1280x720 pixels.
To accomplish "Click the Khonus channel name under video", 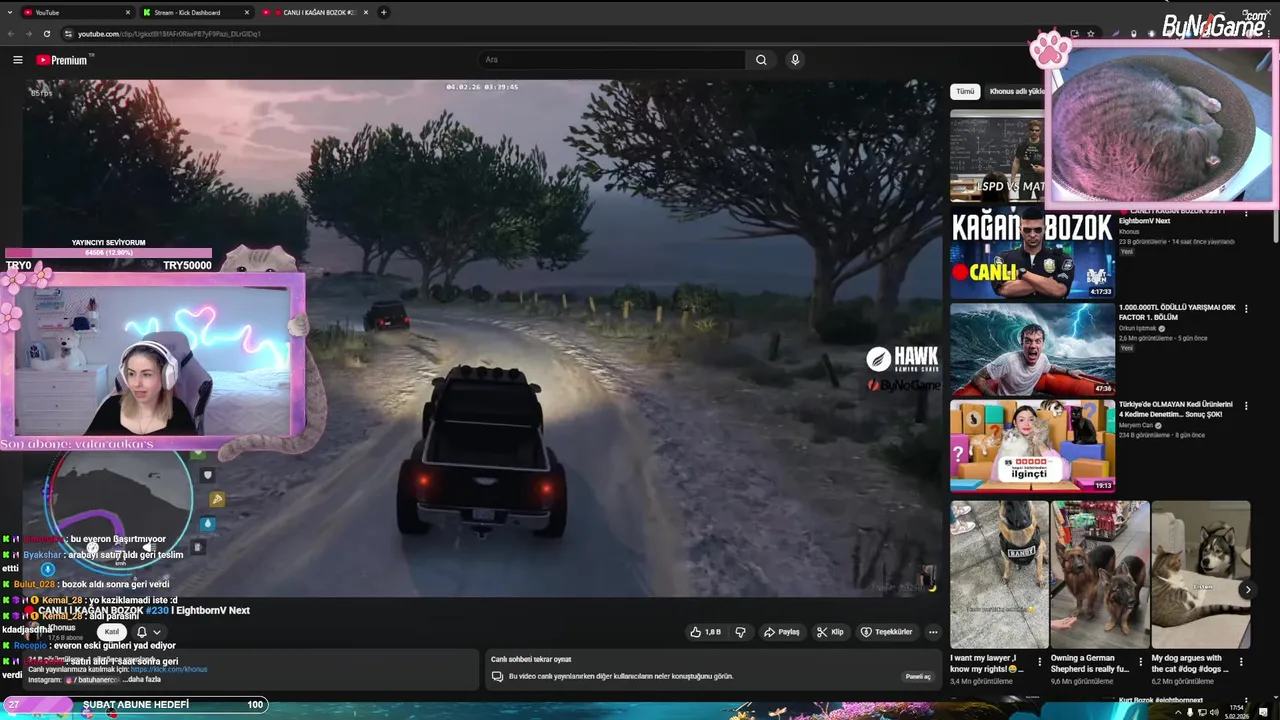I will tap(62, 627).
